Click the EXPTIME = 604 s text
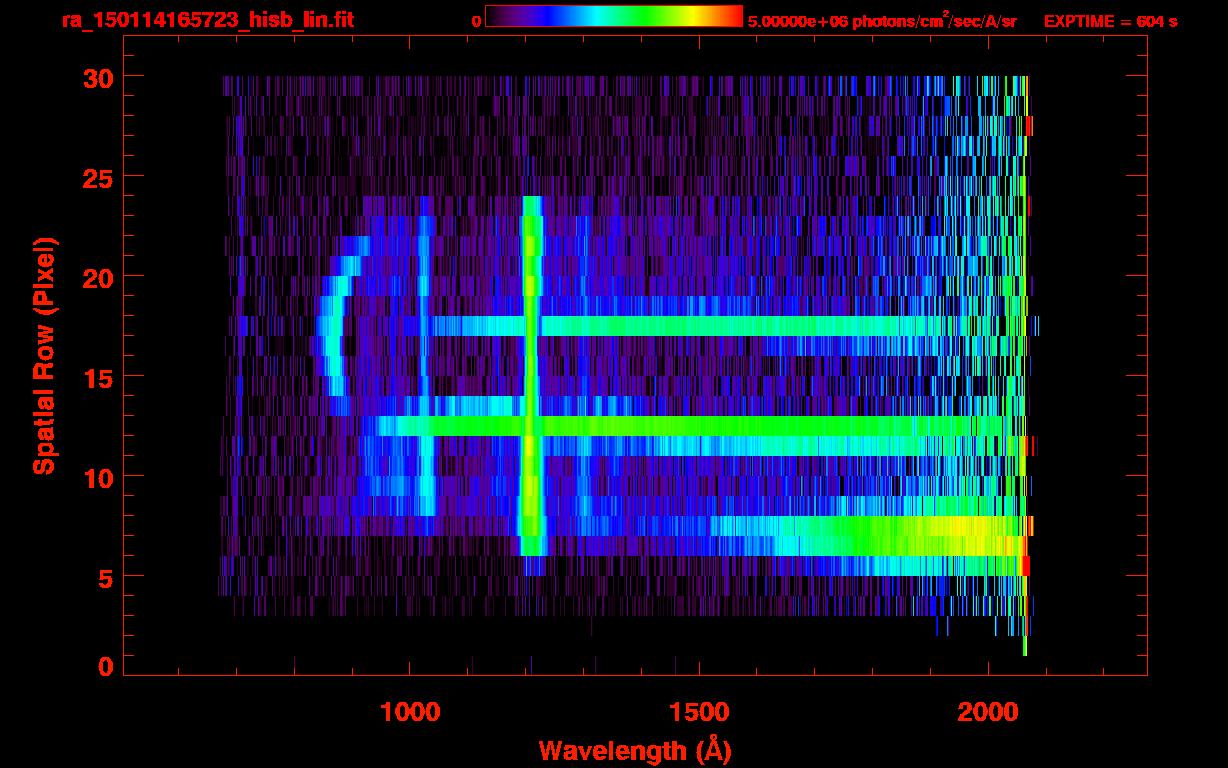 (x=1110, y=21)
